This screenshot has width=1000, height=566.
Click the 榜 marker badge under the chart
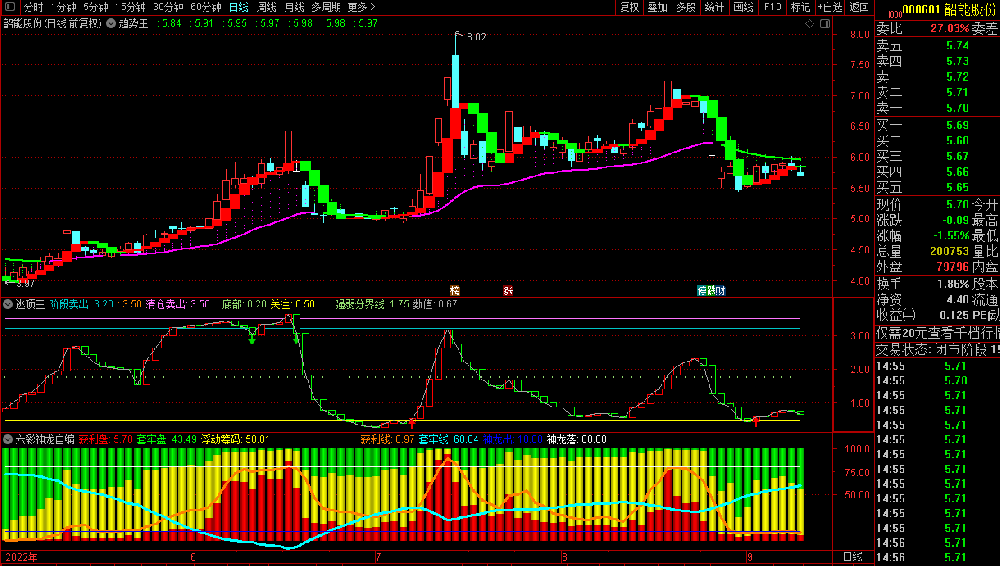pyautogui.click(x=454, y=290)
